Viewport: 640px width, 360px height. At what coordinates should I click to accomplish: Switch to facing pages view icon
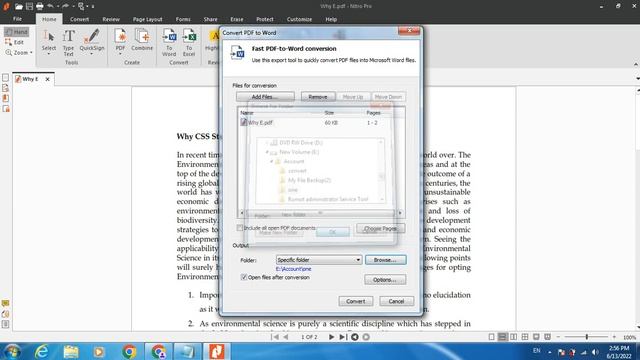(x=513, y=337)
